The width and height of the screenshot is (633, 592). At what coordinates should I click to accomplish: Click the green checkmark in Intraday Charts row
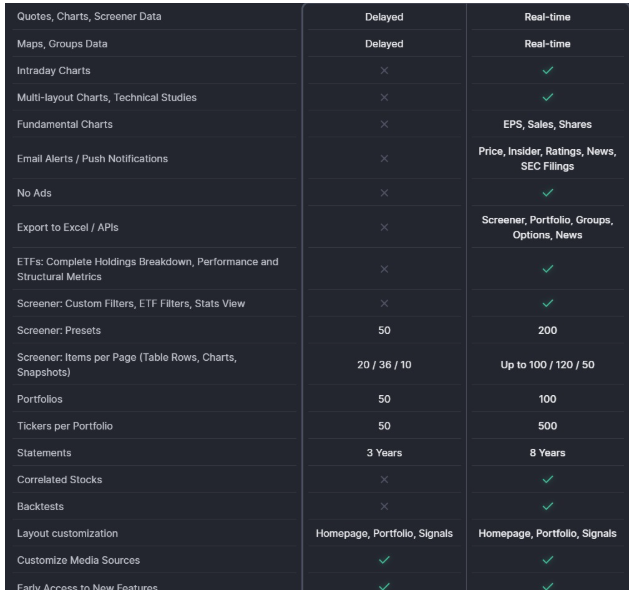click(x=546, y=71)
